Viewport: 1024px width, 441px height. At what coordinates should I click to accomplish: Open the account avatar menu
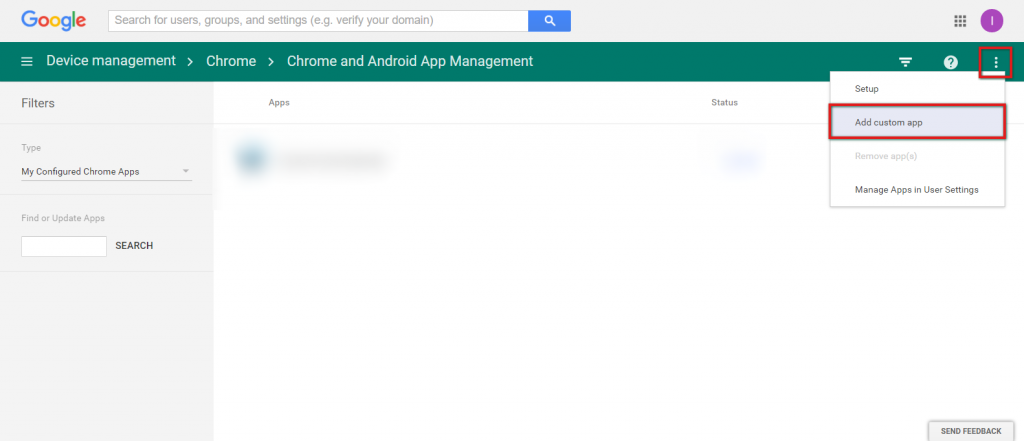tap(991, 21)
